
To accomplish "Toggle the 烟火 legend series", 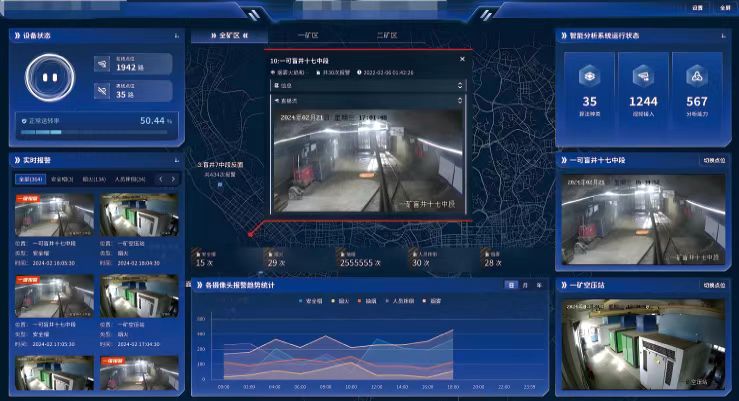I will [341, 301].
